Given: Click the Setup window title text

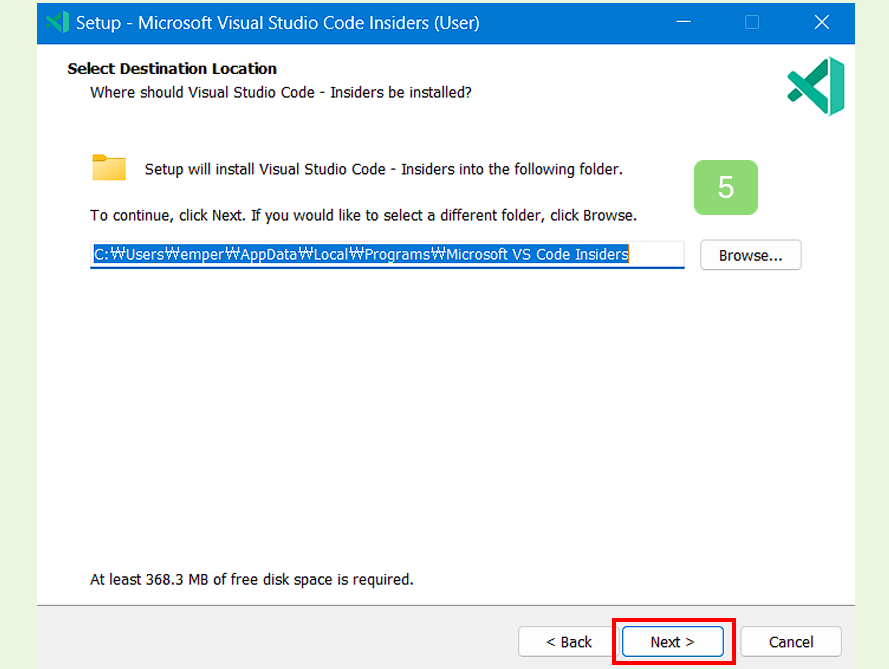Looking at the screenshot, I should 278,23.
